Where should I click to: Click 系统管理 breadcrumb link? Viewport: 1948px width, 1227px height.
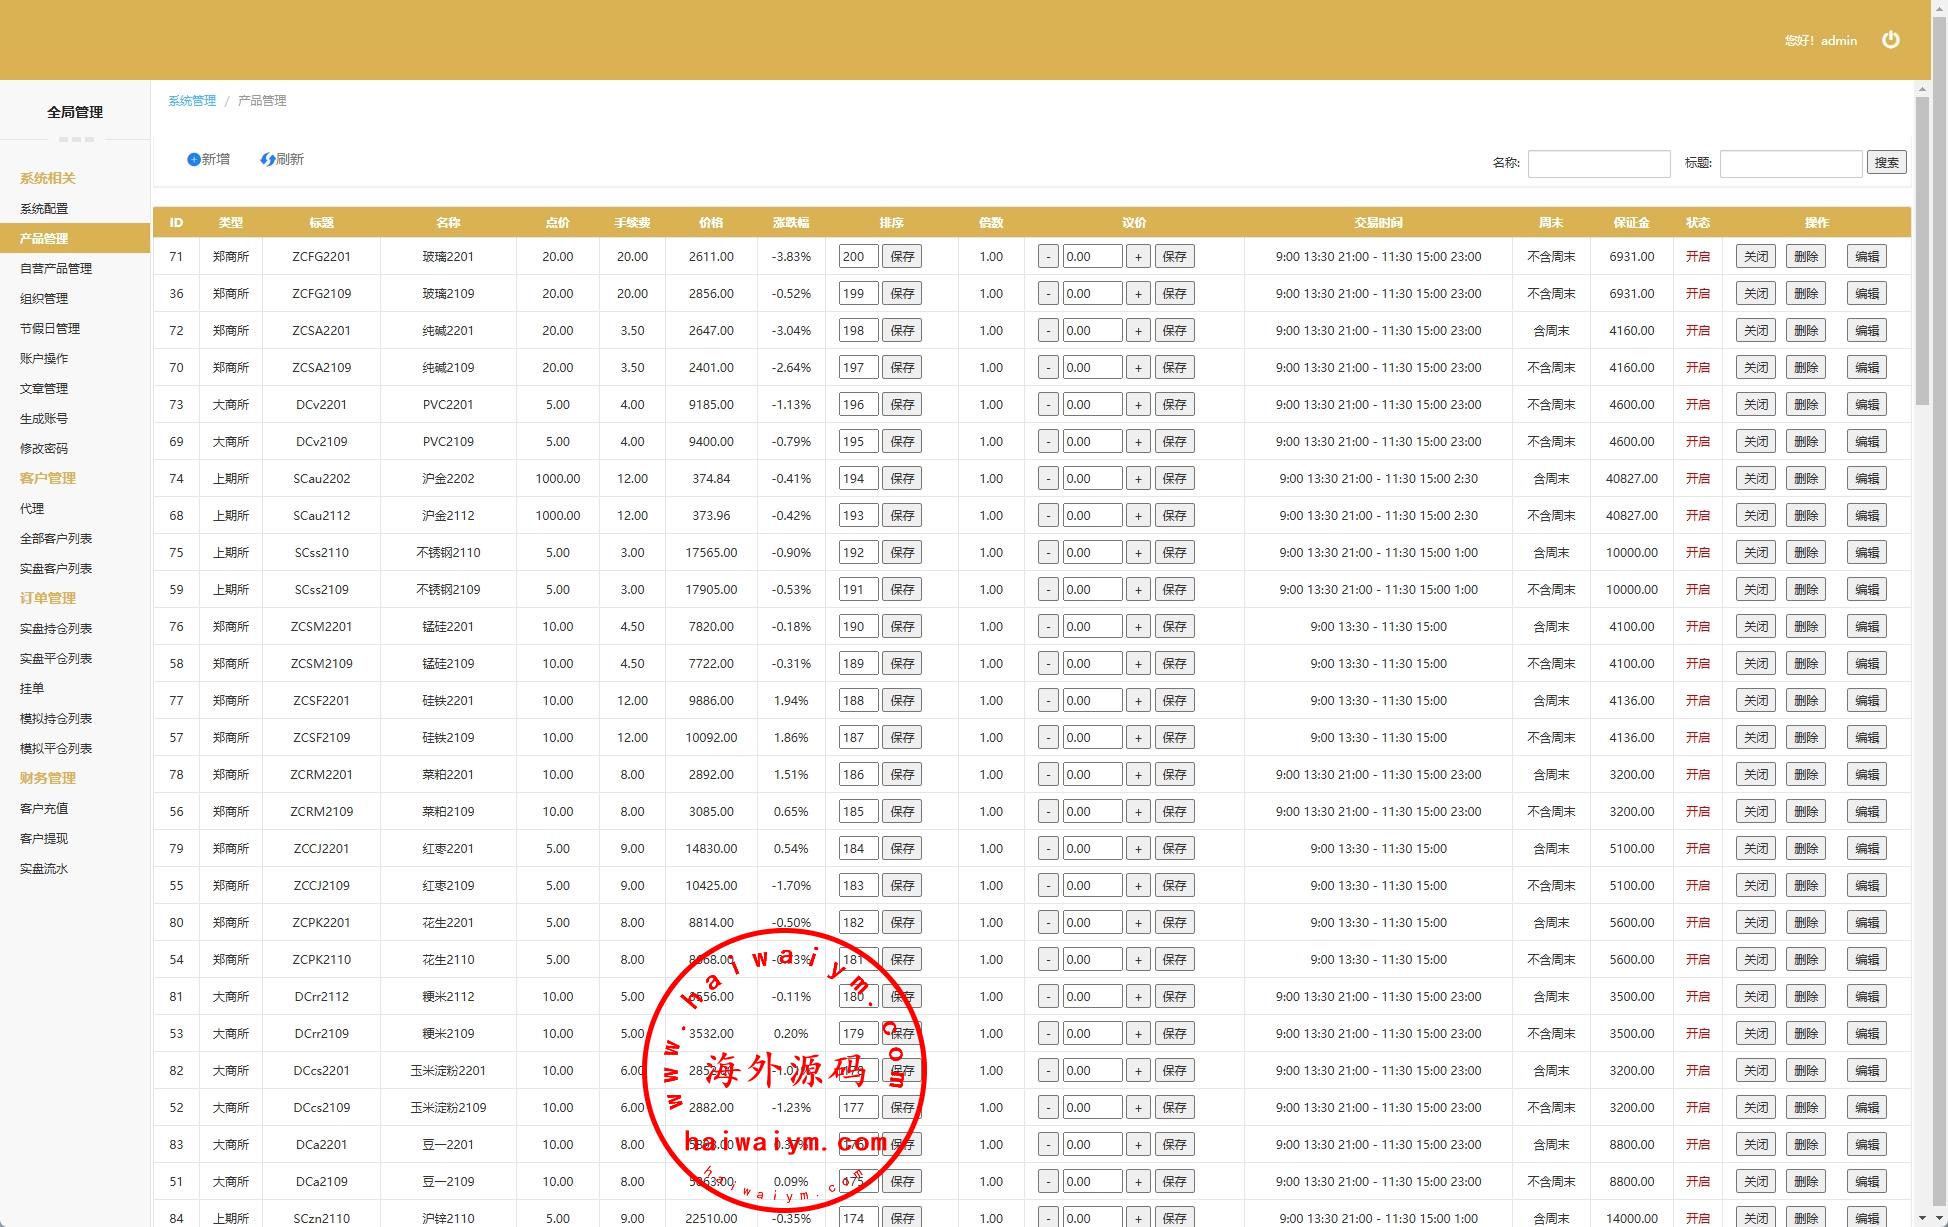(x=192, y=101)
